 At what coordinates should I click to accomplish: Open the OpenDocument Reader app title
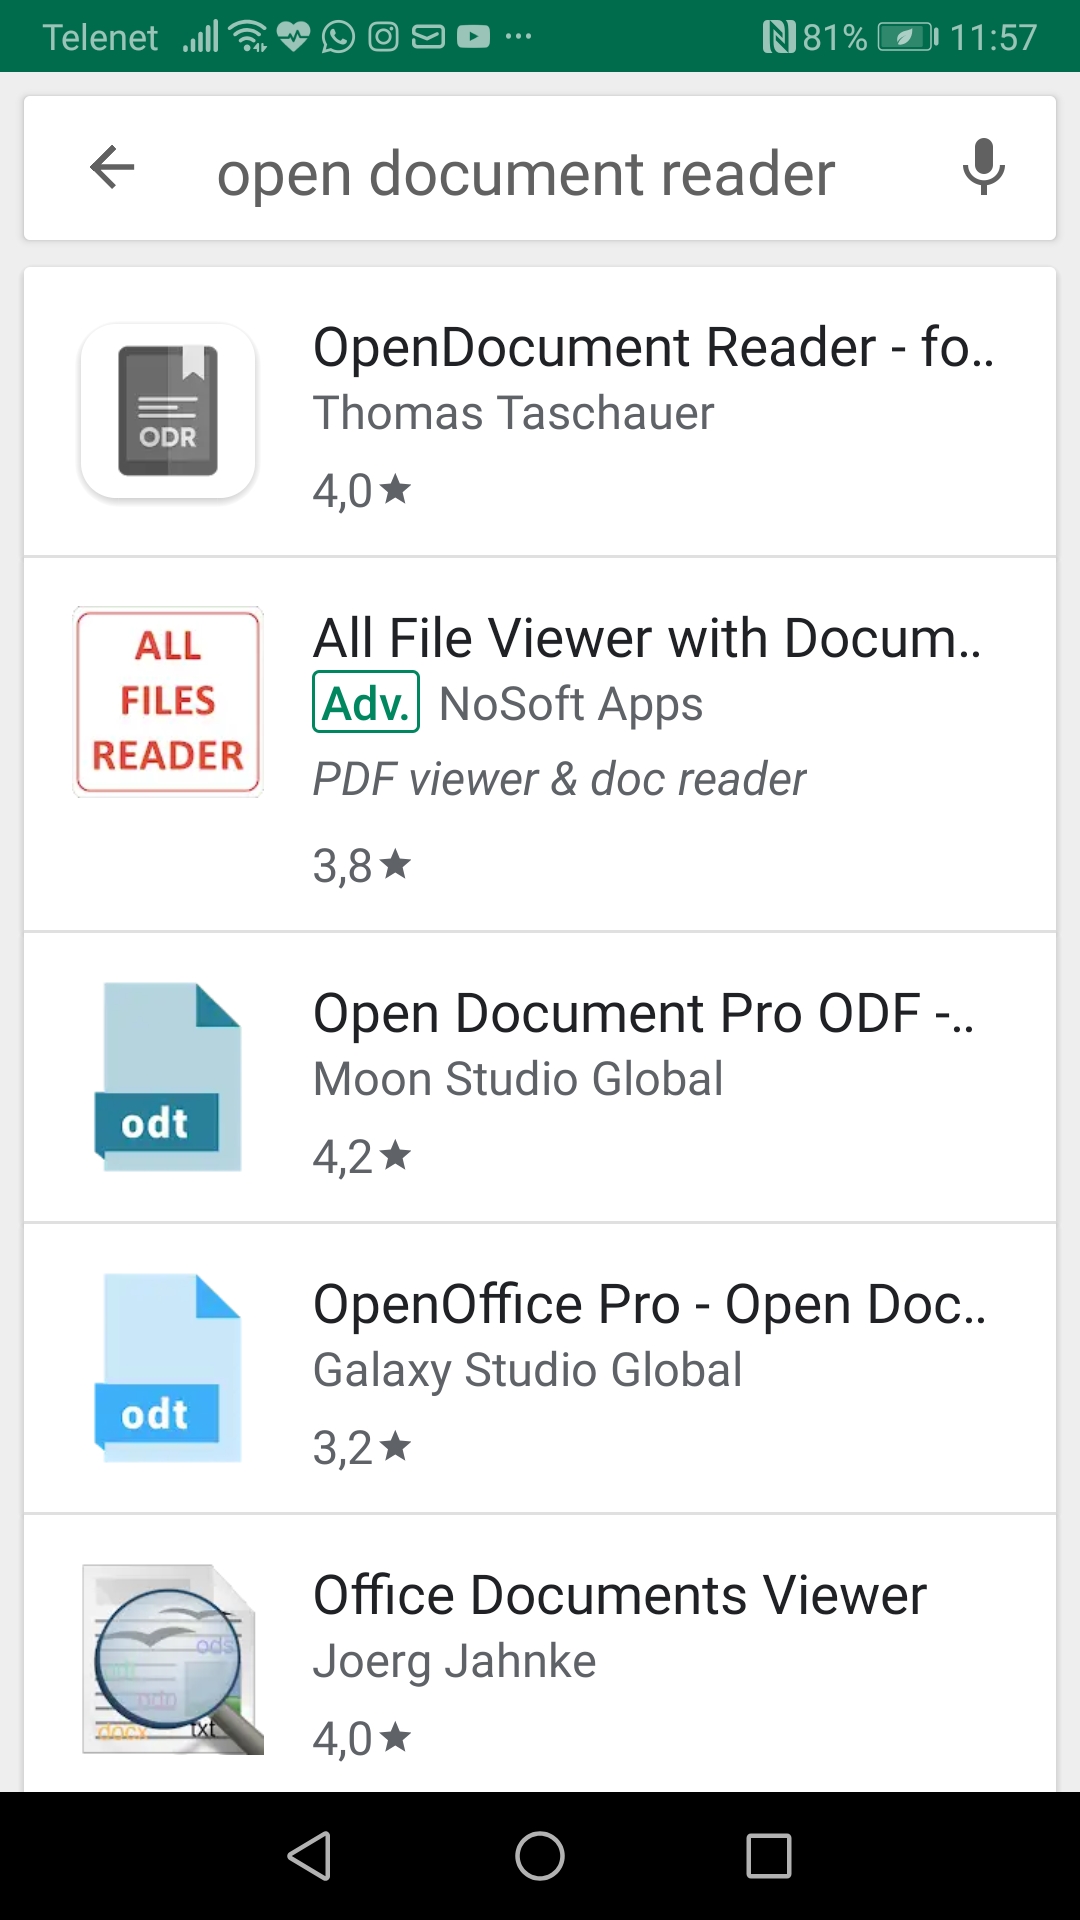point(653,348)
